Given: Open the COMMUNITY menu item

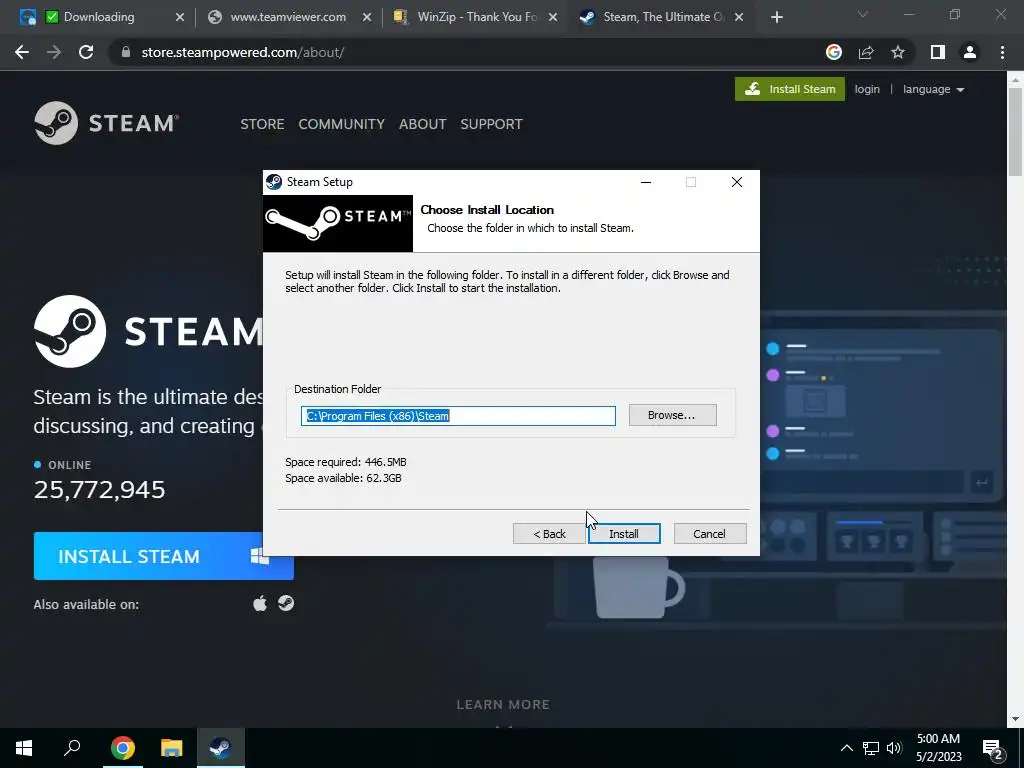Looking at the screenshot, I should tap(342, 124).
